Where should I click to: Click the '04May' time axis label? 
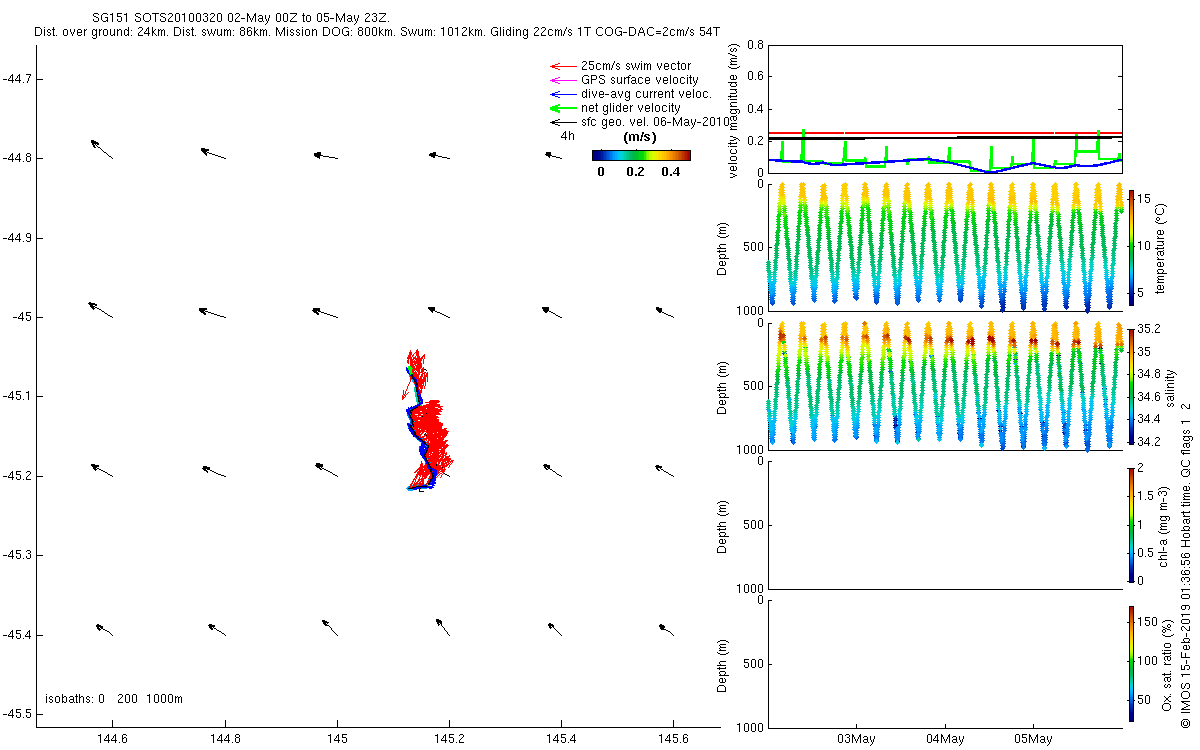(x=945, y=739)
